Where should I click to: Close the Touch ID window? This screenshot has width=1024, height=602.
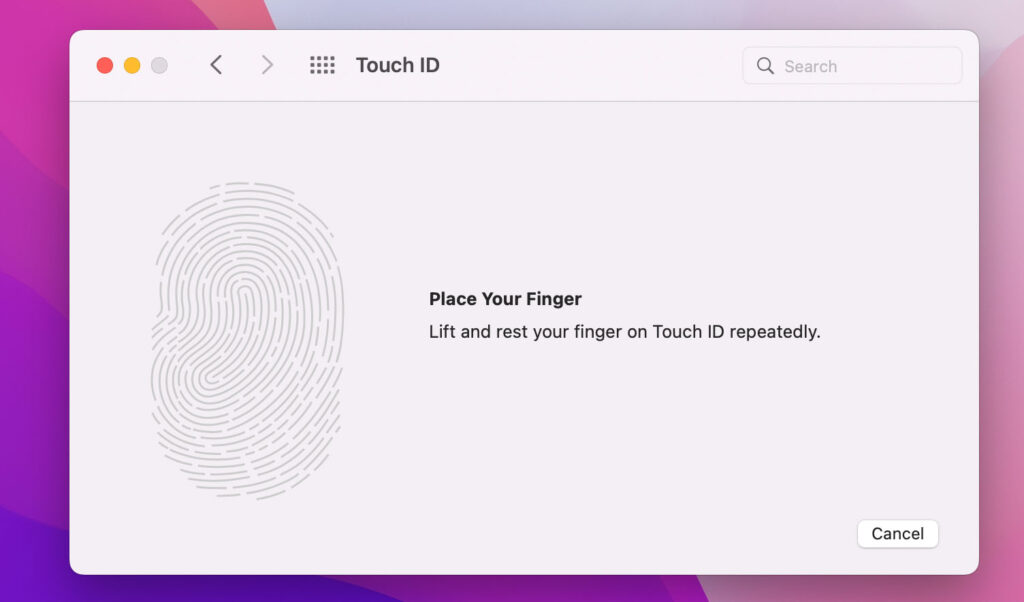pos(104,65)
